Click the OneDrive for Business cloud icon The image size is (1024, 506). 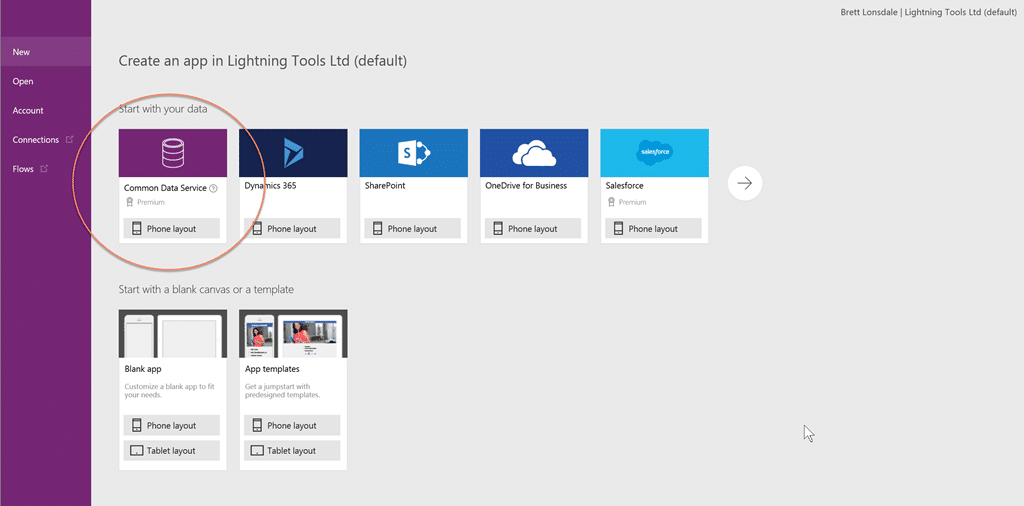(534, 153)
